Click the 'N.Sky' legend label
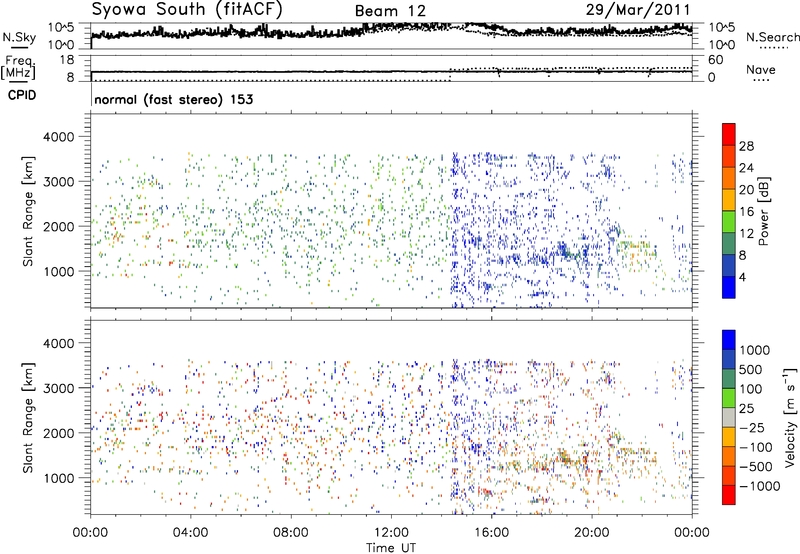This screenshot has width=800, height=554. (x=19, y=37)
